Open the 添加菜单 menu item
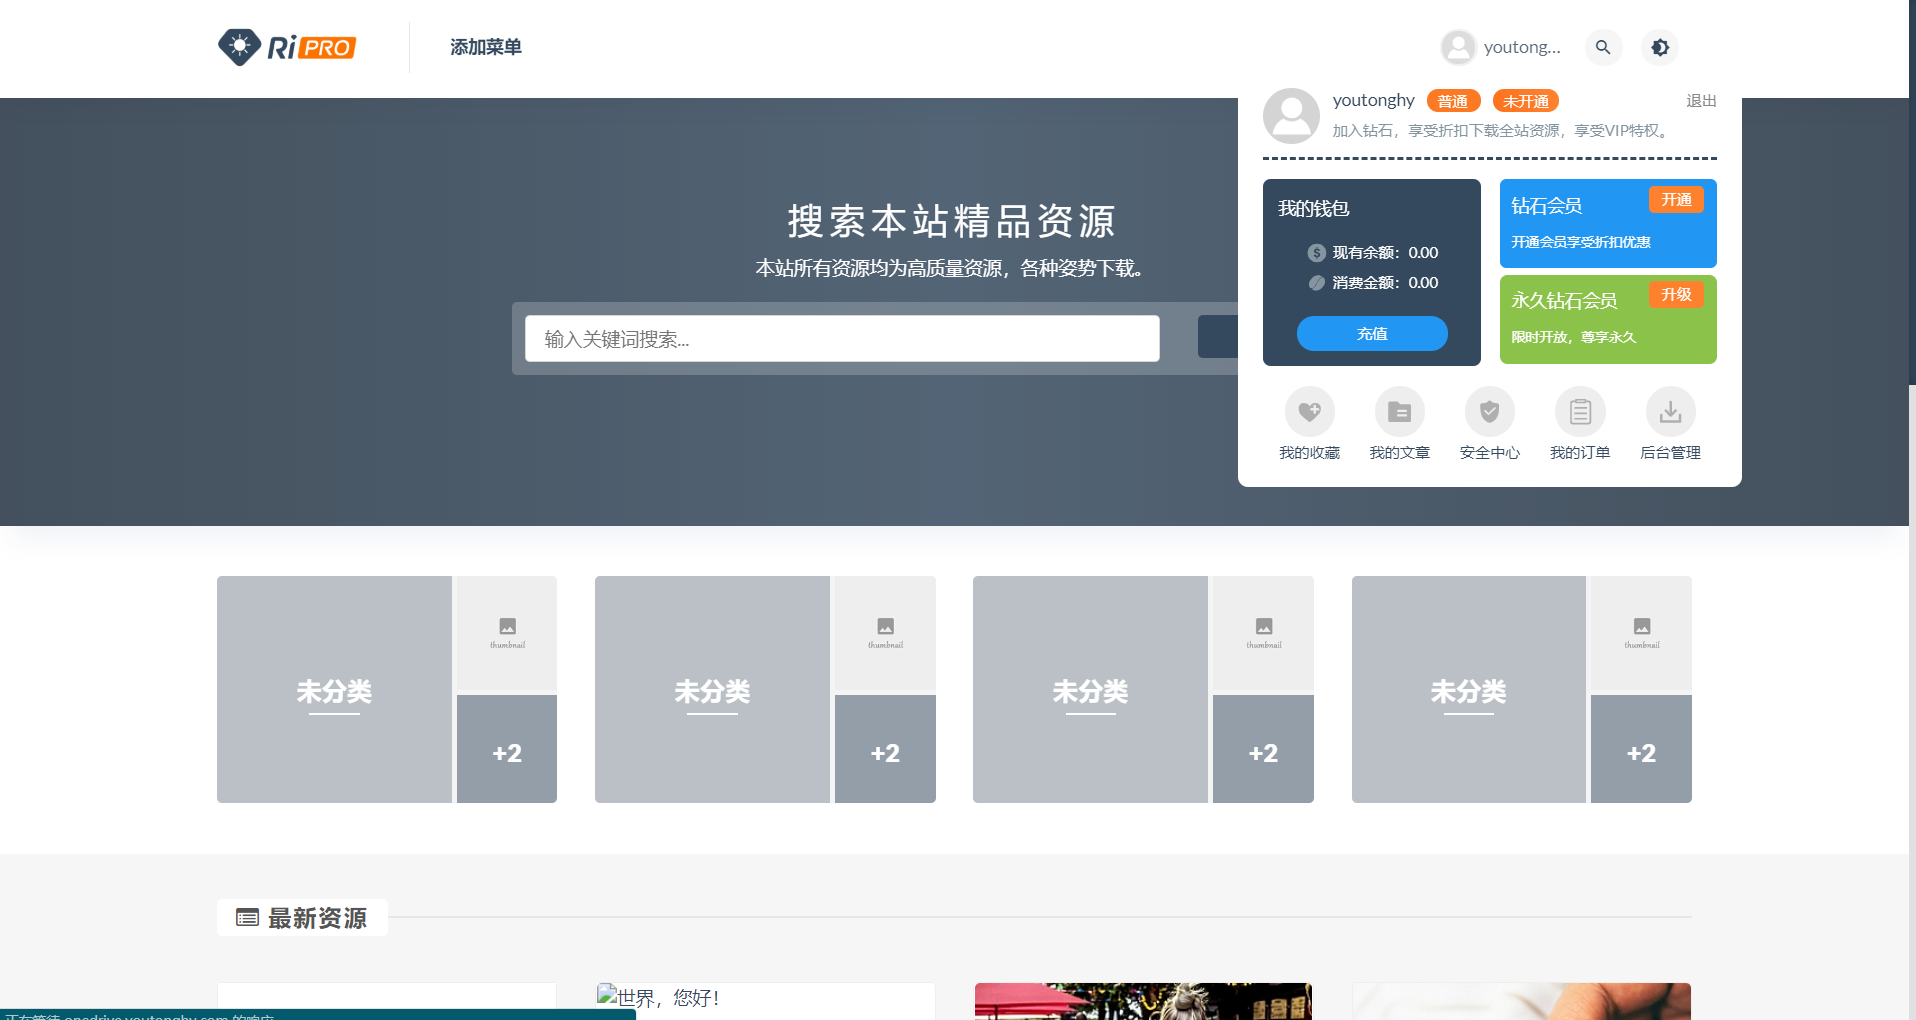This screenshot has width=1916, height=1020. click(x=486, y=47)
